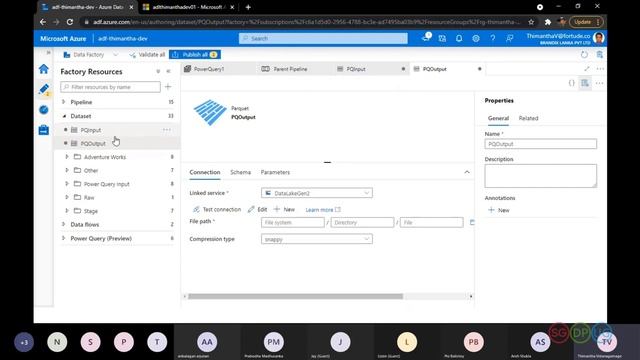Expand the Data flows node

pyautogui.click(x=63, y=224)
